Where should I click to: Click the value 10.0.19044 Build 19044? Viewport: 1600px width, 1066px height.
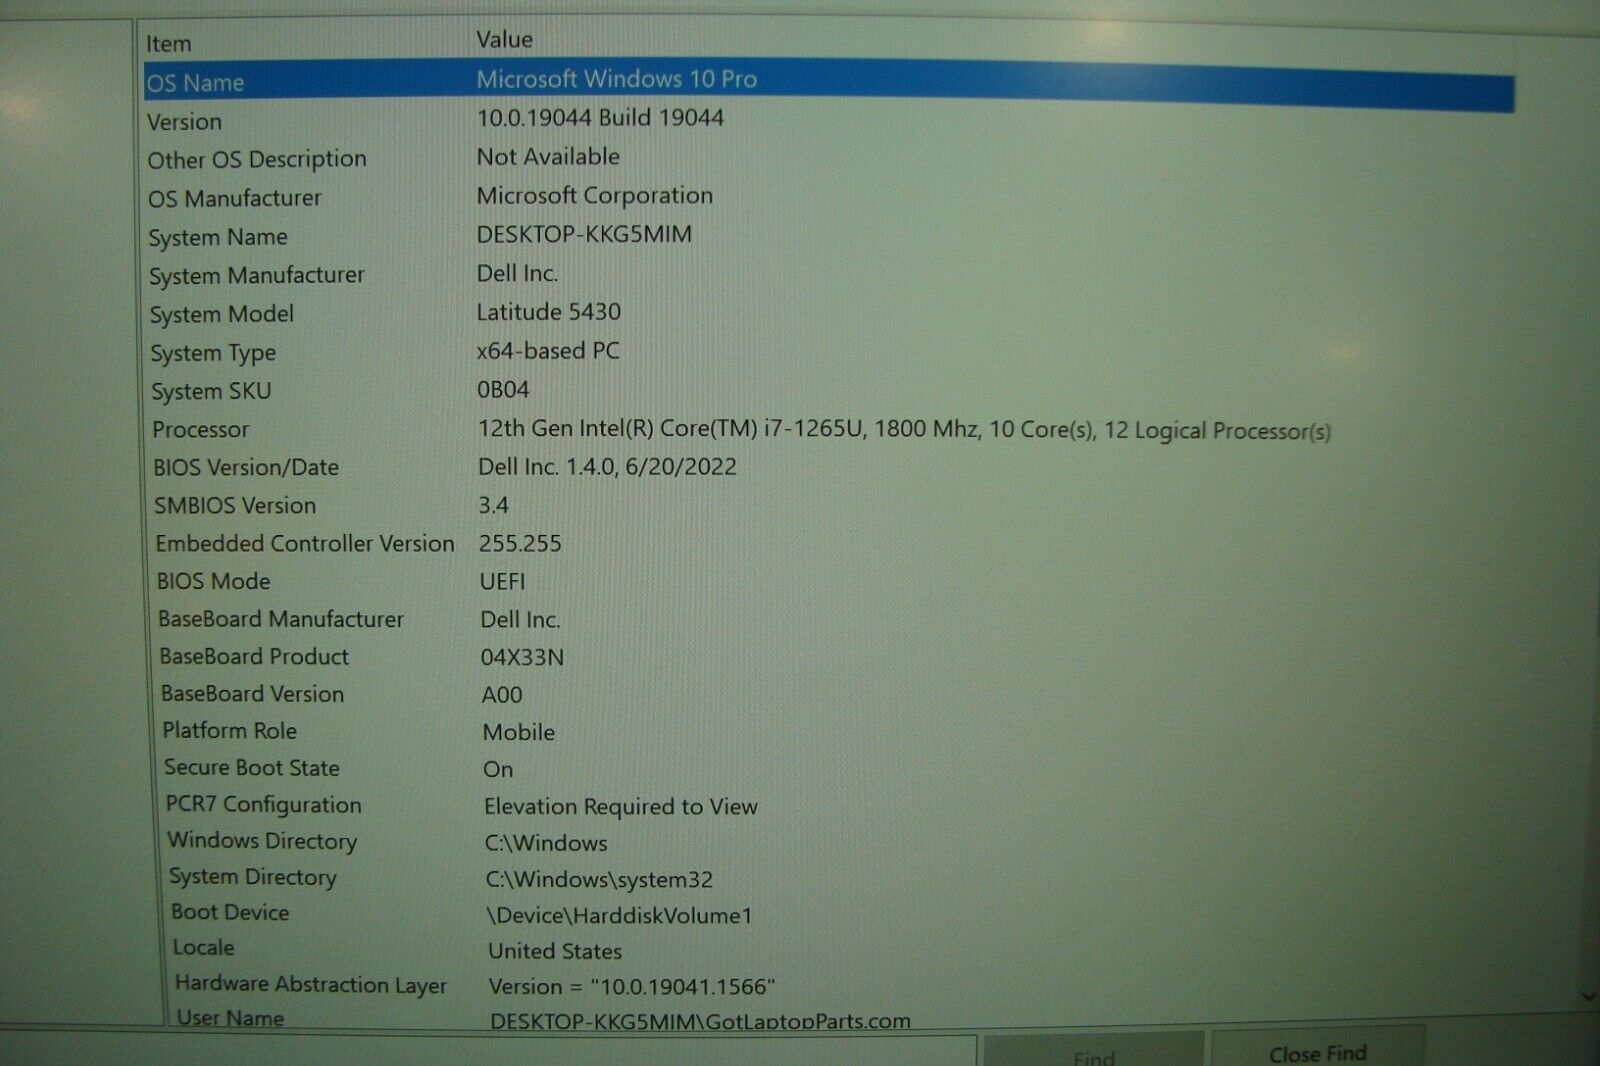[600, 118]
